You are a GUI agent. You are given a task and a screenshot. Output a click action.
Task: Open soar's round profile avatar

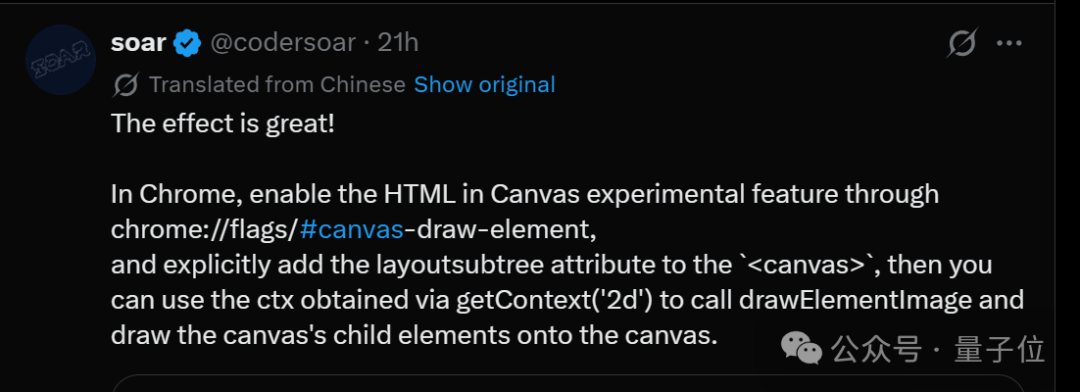pyautogui.click(x=59, y=60)
